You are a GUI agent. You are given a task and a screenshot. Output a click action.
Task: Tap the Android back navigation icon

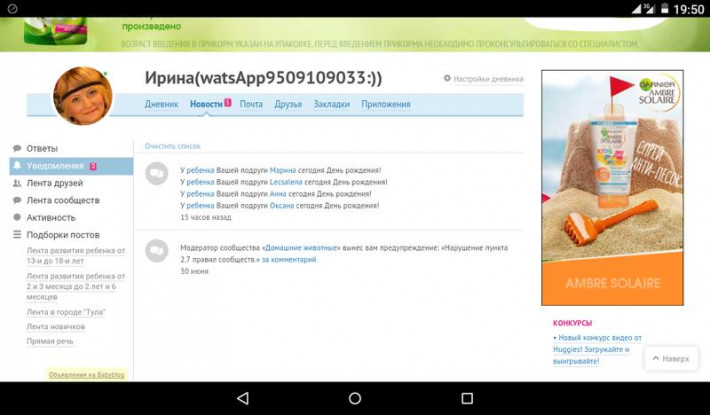pos(243,398)
